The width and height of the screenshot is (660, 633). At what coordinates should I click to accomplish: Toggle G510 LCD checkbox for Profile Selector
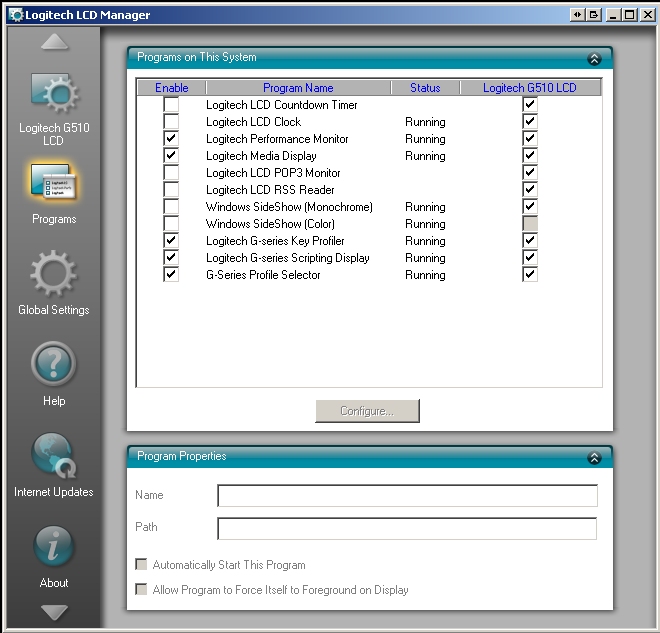(x=530, y=274)
